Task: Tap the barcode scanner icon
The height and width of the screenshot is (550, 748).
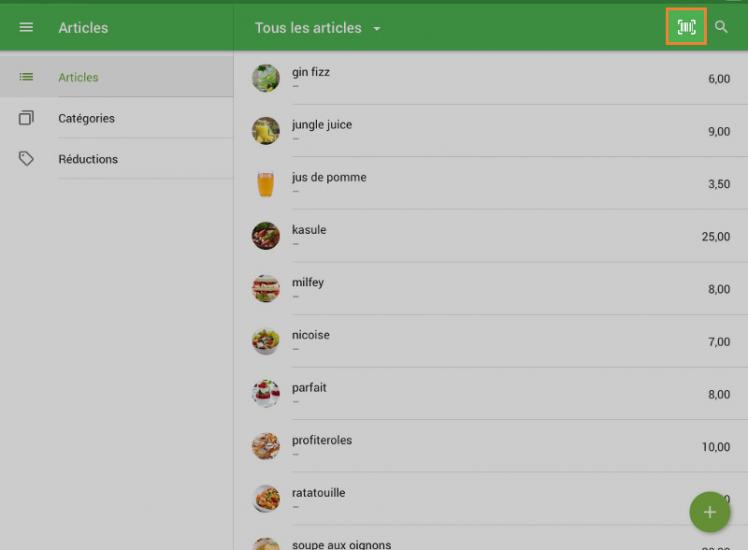Action: tap(686, 27)
